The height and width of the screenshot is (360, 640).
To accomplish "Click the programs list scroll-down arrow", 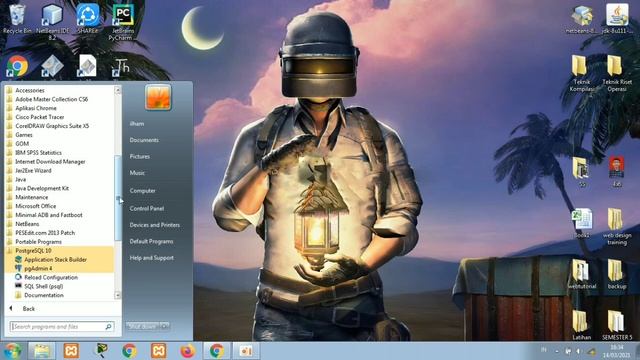I will 118,295.
